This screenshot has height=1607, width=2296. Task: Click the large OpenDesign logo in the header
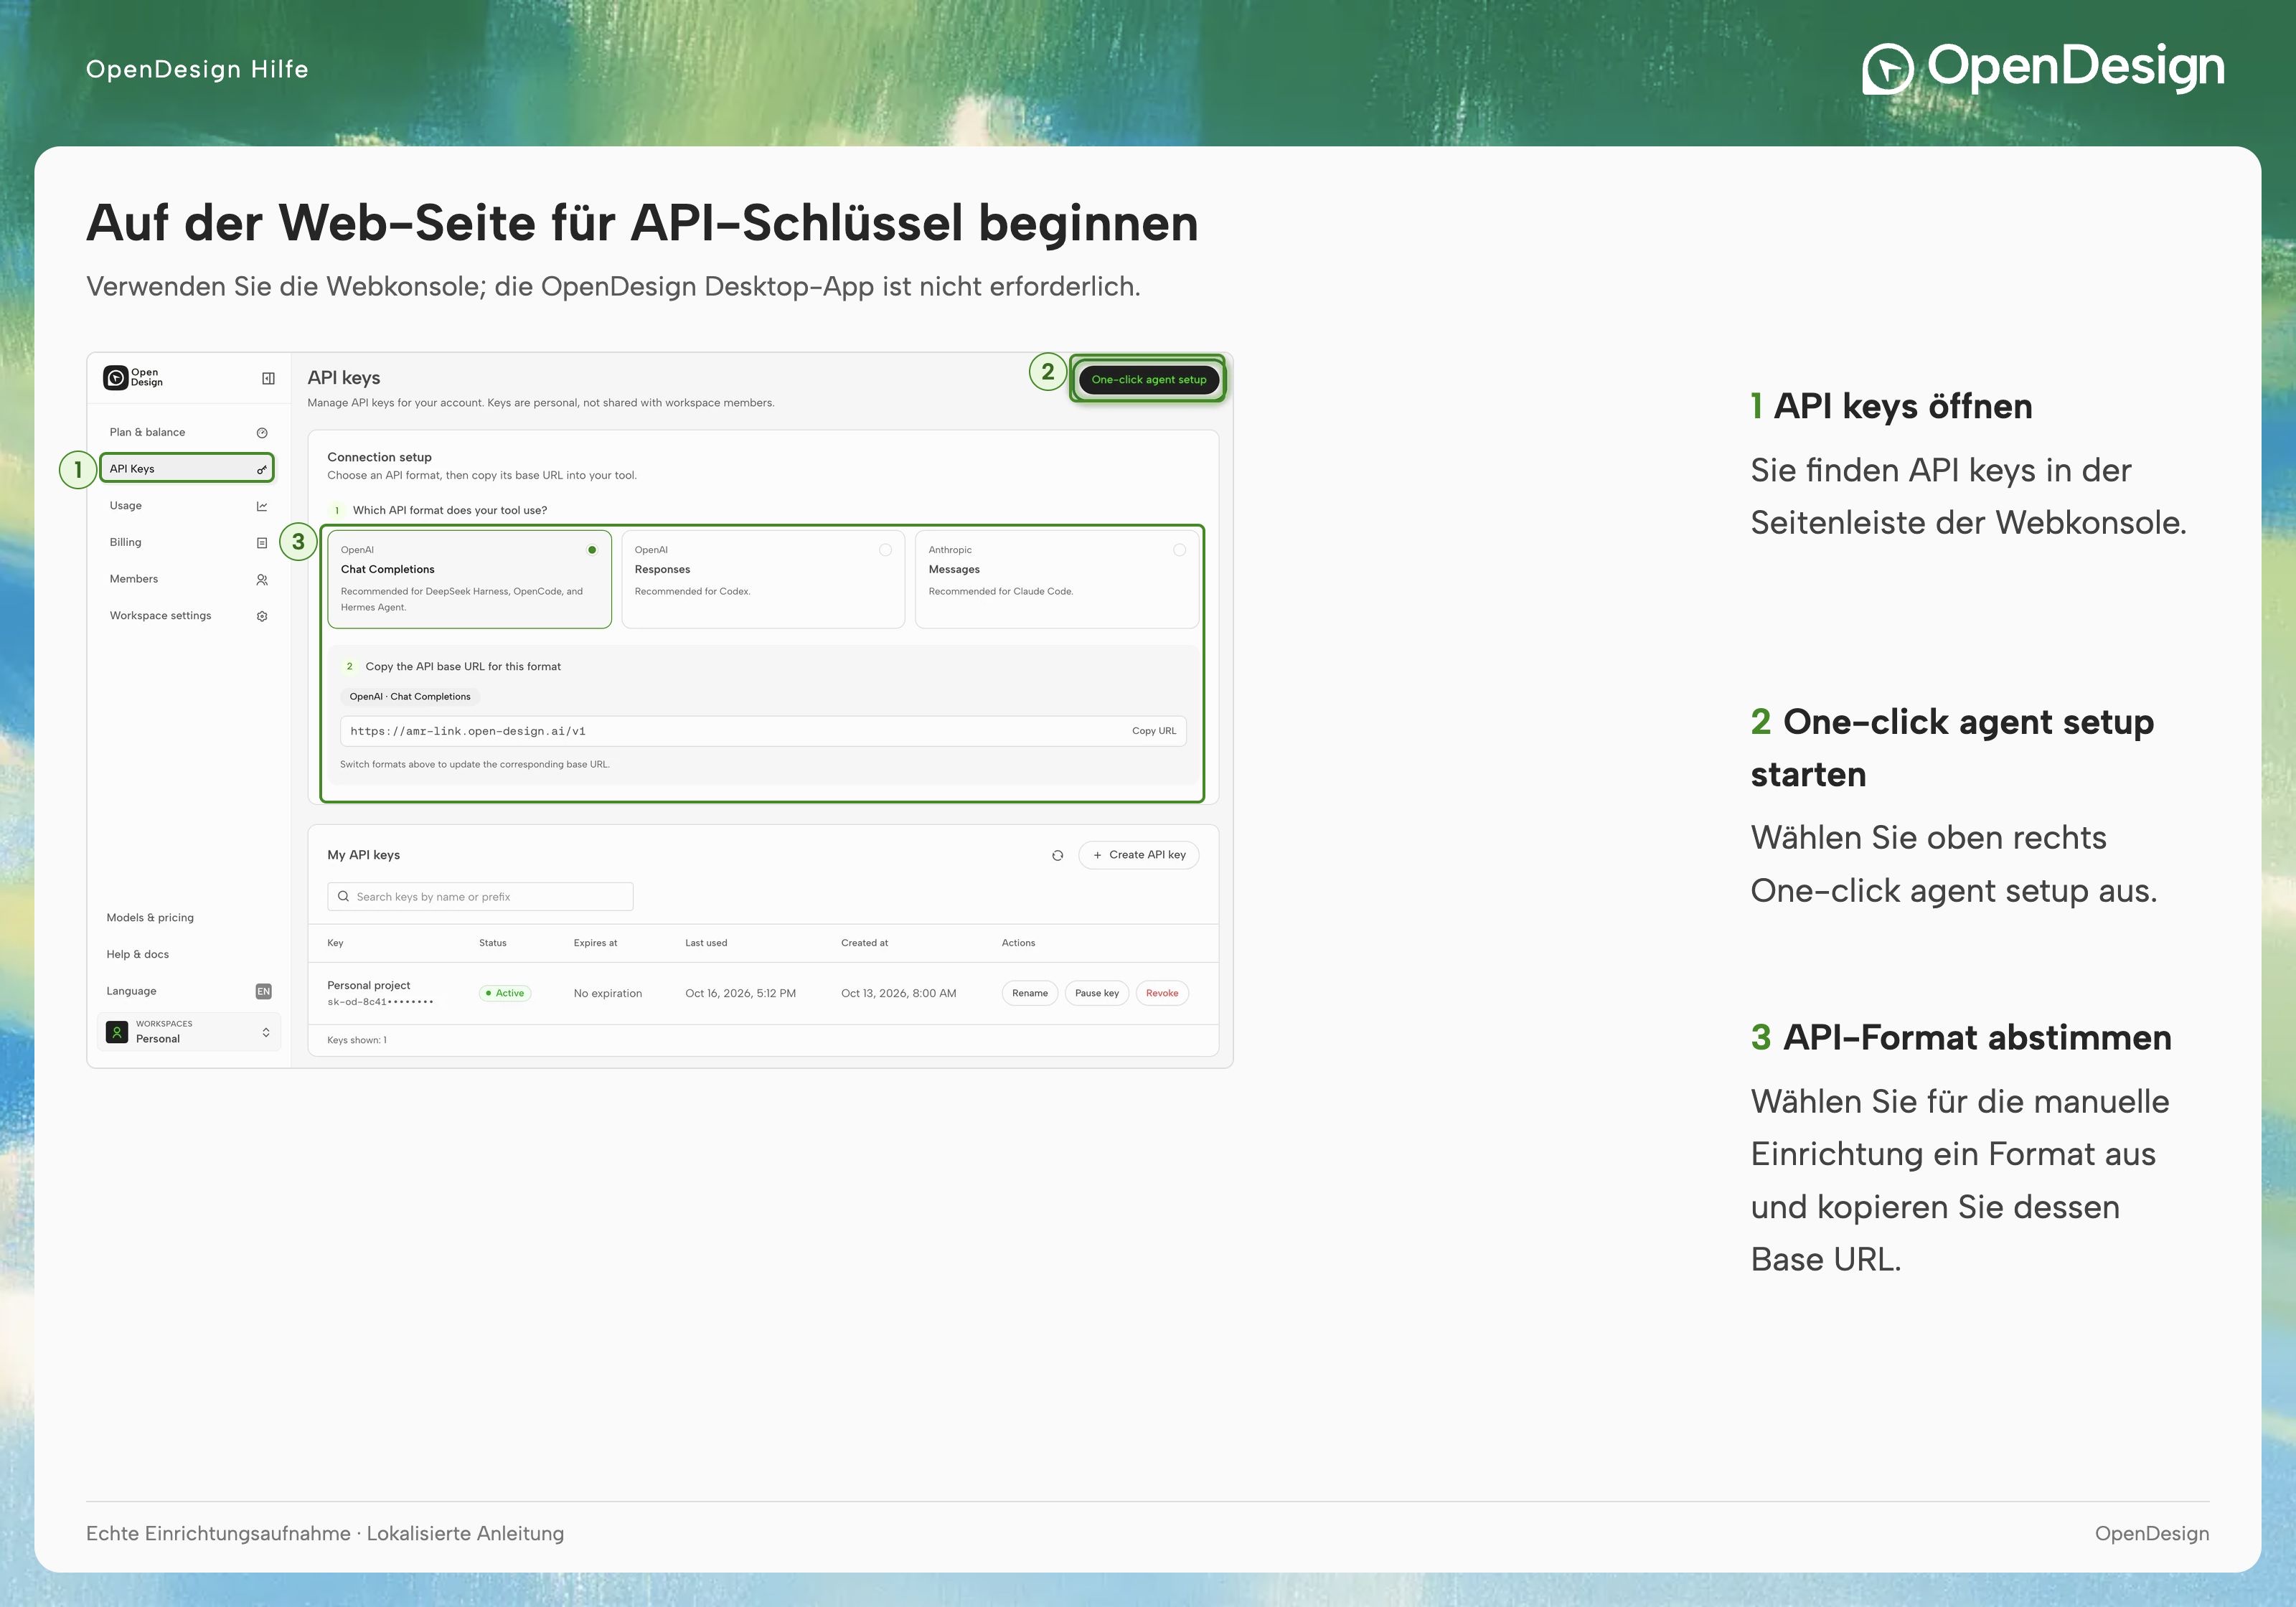pos(2043,68)
